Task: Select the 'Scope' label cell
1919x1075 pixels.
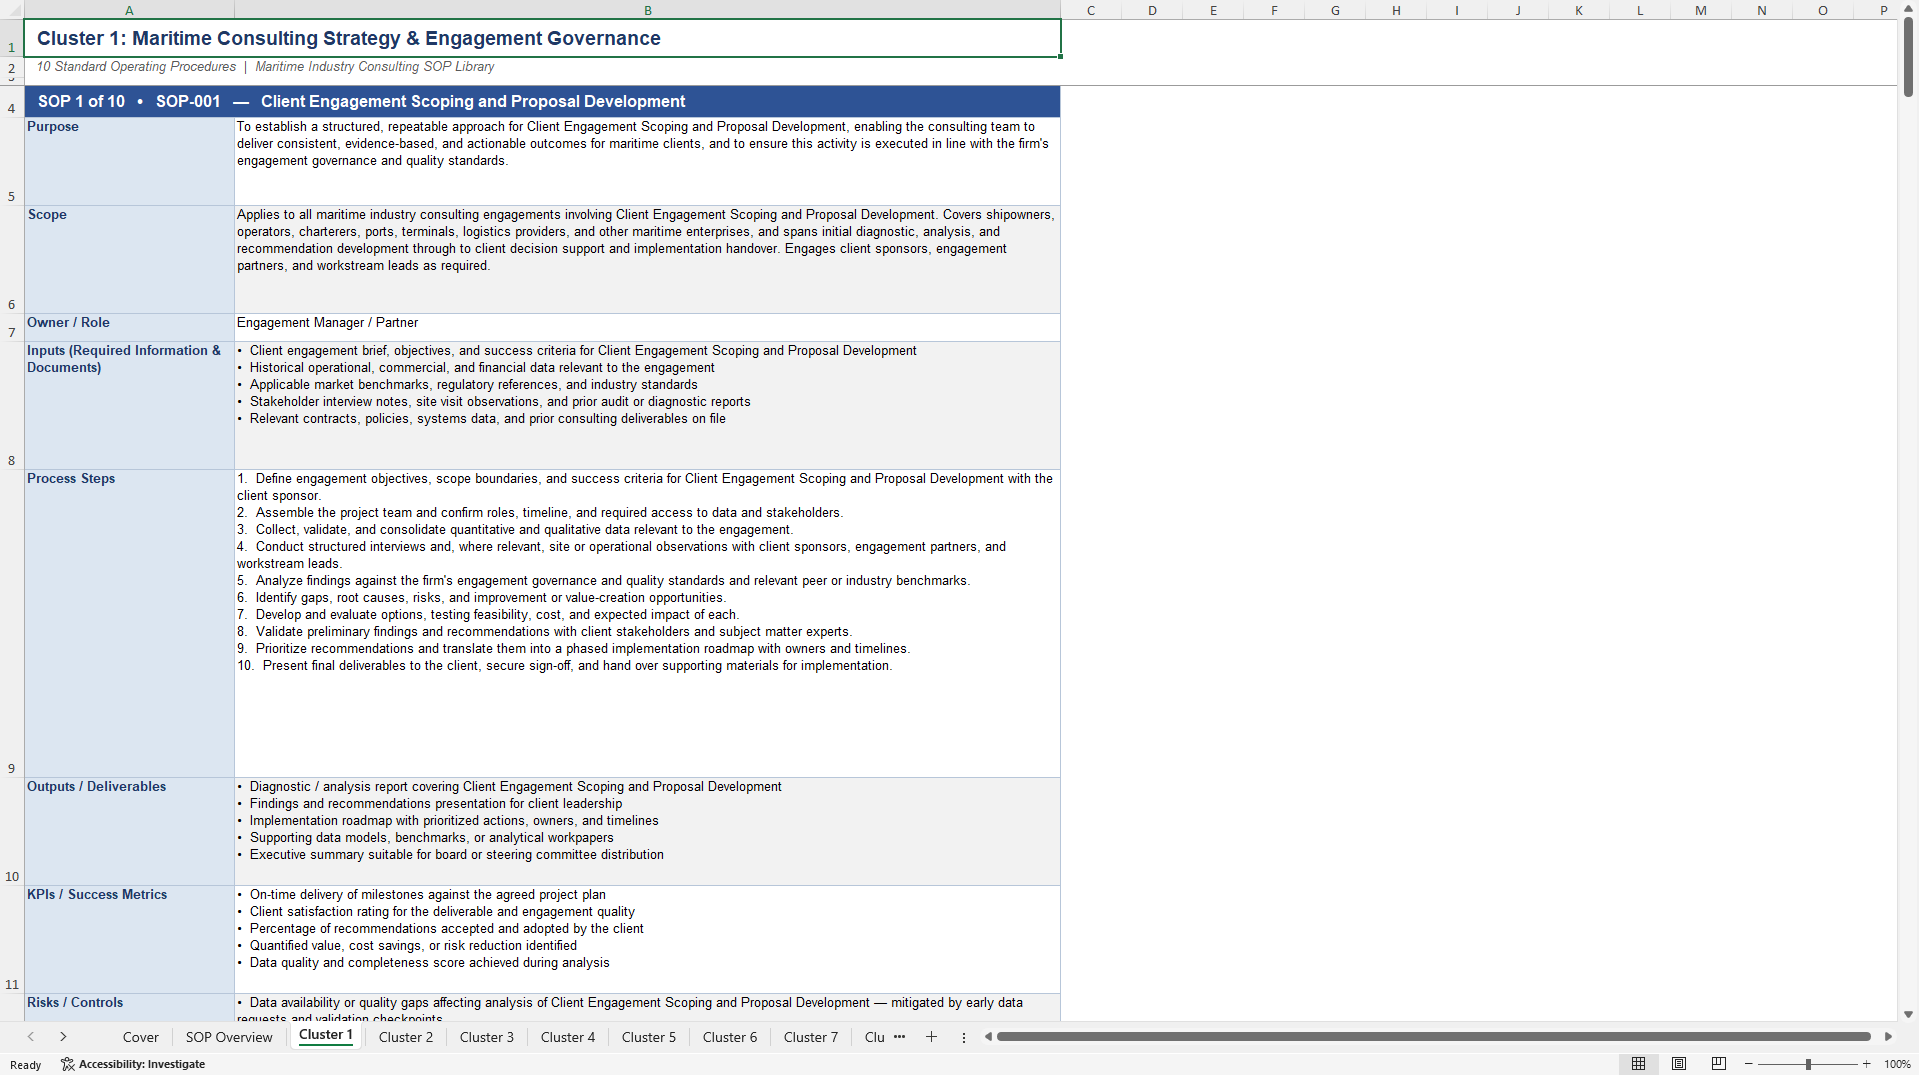Action: pyautogui.click(x=129, y=260)
